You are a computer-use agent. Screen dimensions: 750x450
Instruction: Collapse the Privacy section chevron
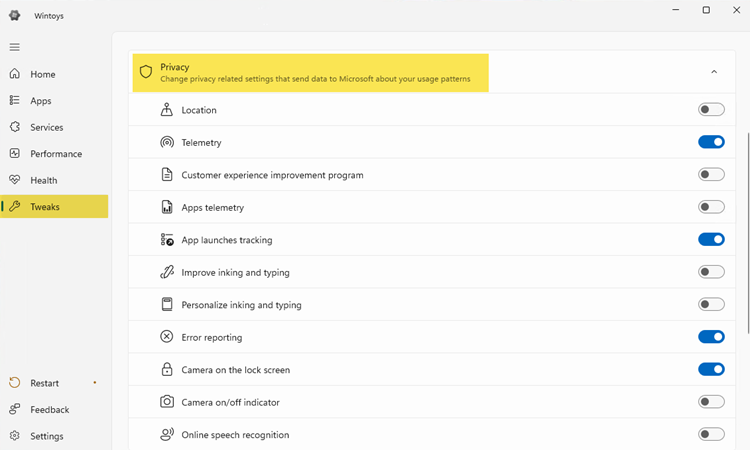click(714, 72)
